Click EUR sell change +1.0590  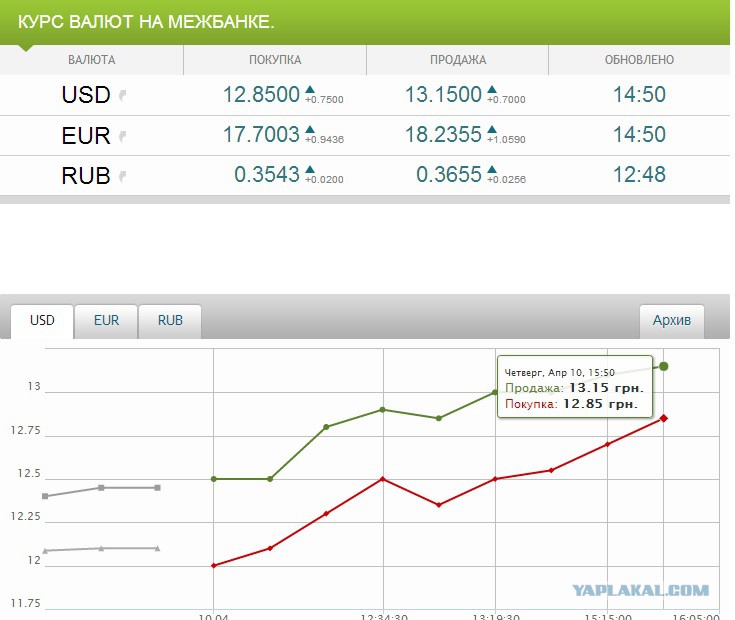coord(506,140)
